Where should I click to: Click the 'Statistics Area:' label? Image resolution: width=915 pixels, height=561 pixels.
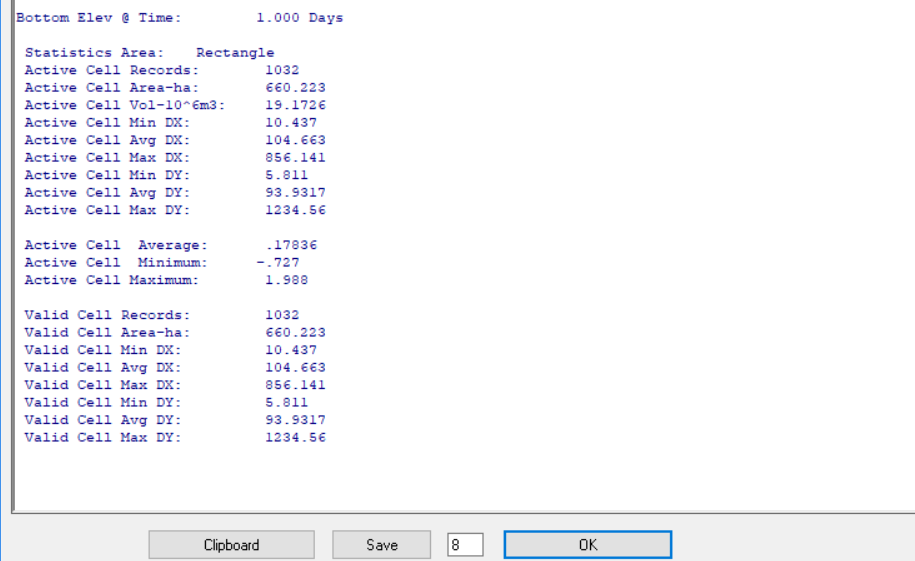(x=95, y=53)
